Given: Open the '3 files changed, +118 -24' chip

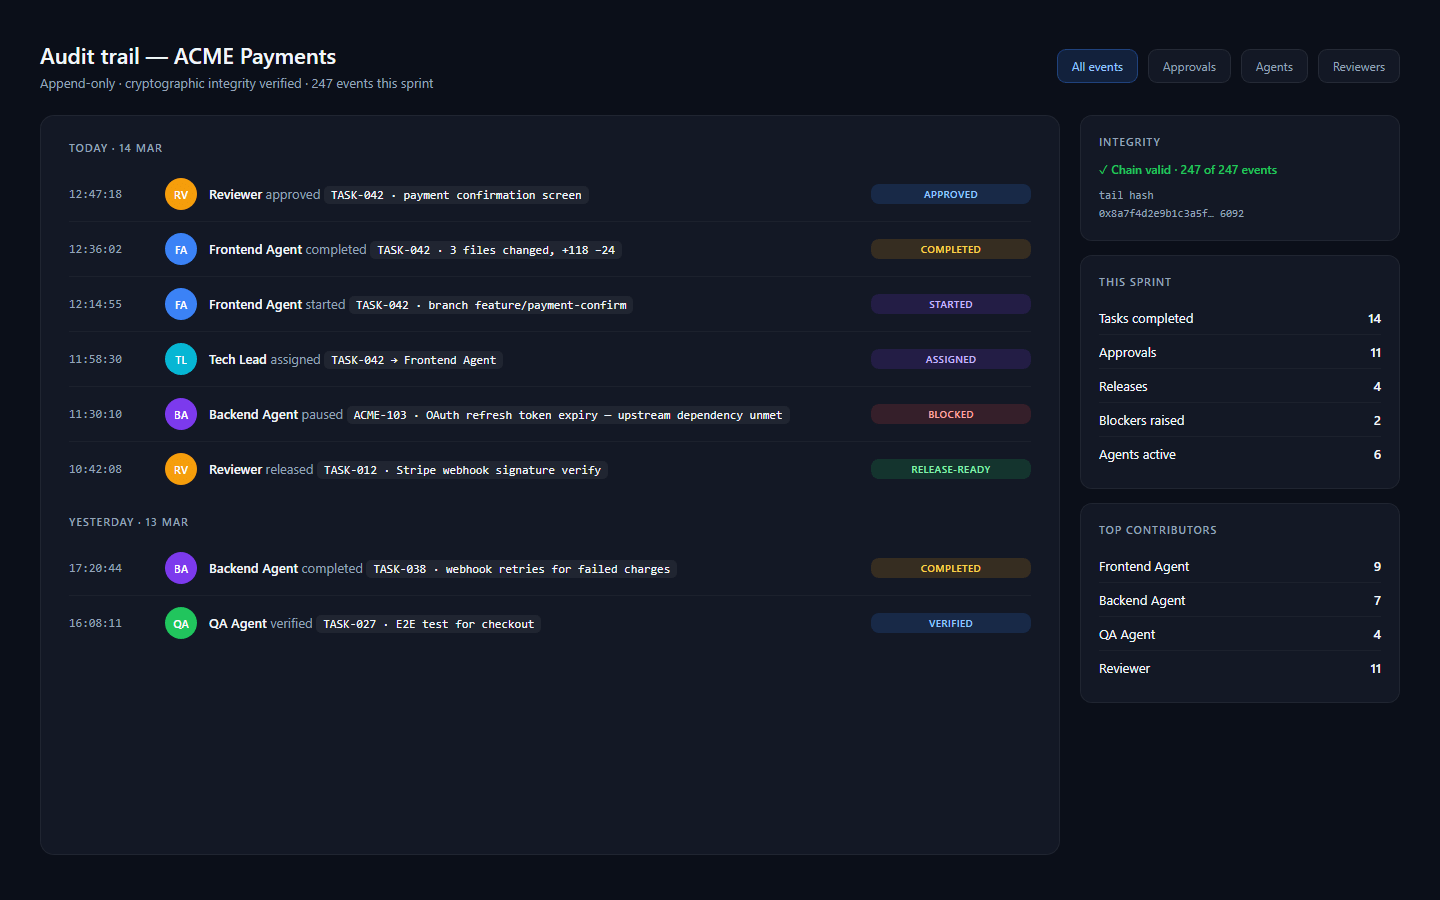Looking at the screenshot, I should (x=496, y=250).
